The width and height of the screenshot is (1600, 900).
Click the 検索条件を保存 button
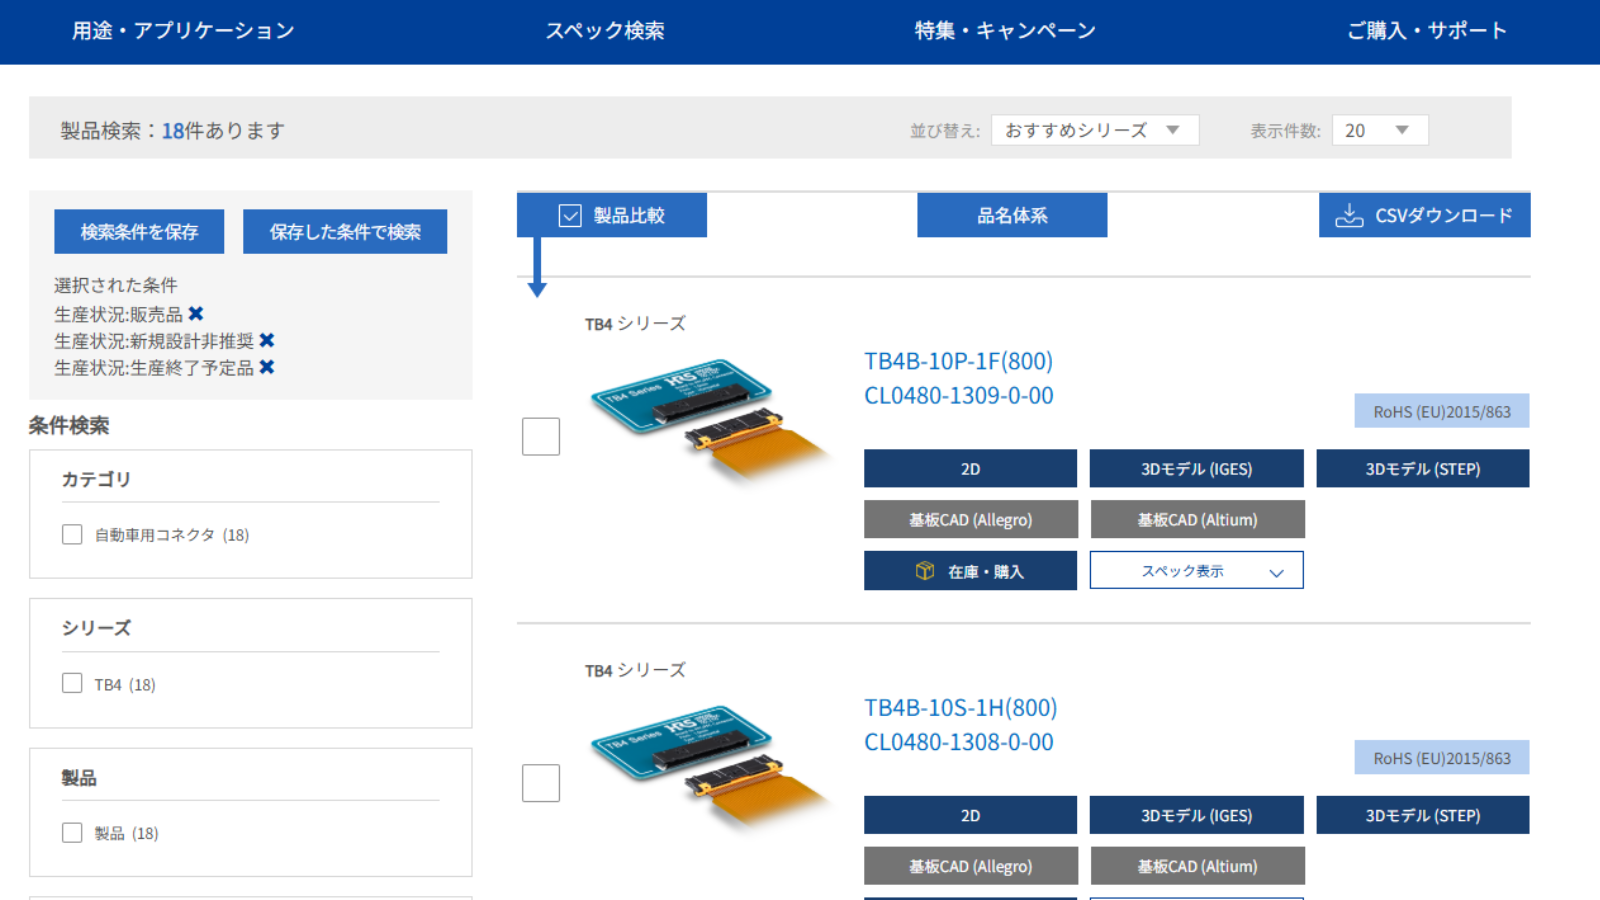tap(139, 232)
